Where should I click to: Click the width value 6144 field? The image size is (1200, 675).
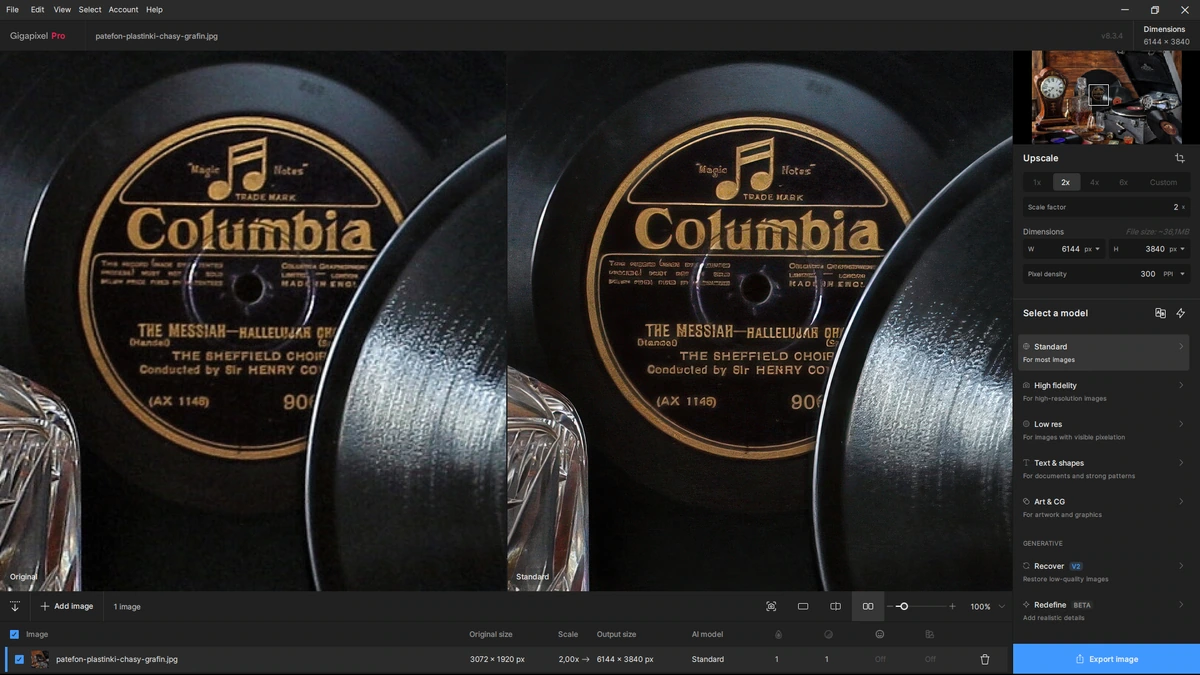1070,249
